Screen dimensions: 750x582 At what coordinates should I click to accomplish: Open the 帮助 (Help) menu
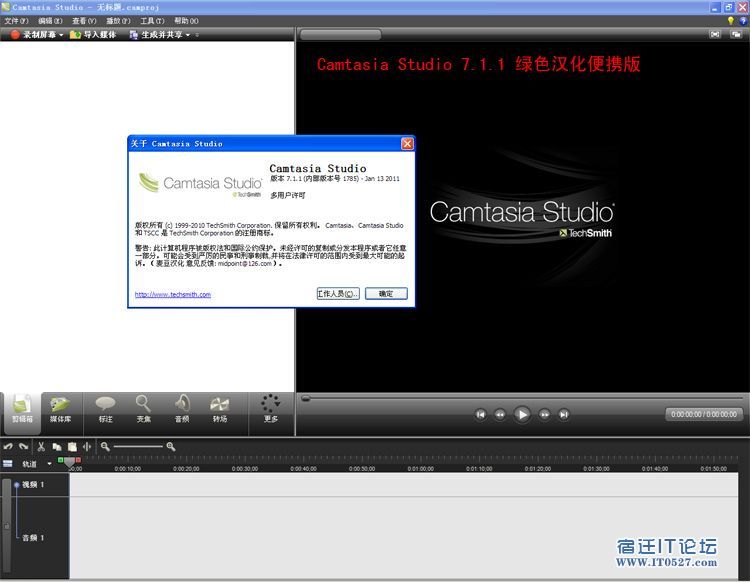[x=186, y=21]
